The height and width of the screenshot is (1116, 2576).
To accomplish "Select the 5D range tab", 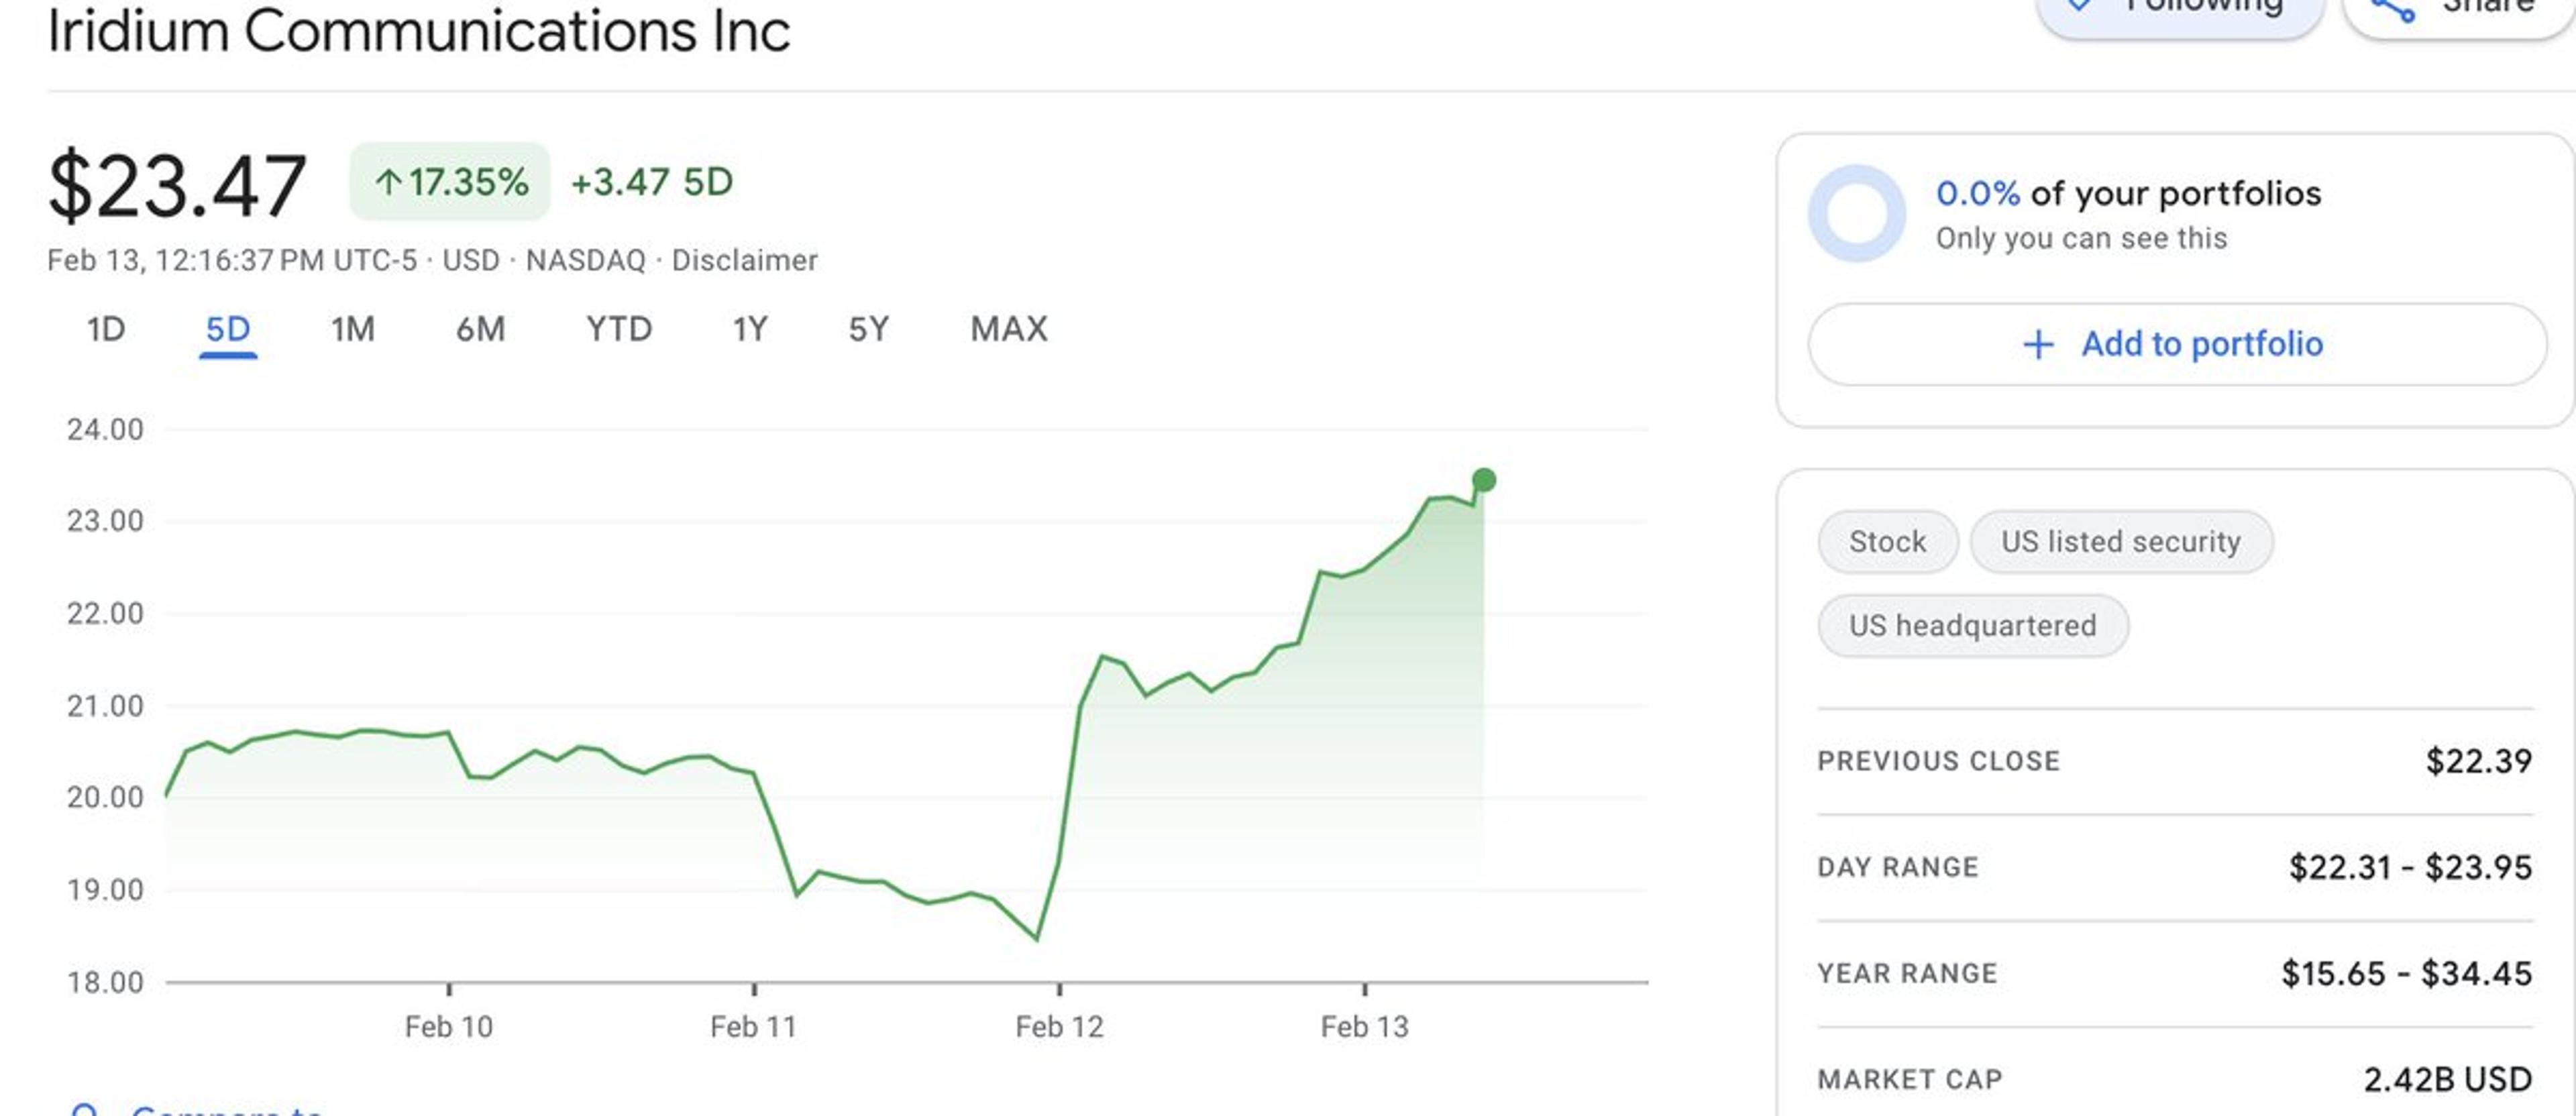I will tap(228, 329).
